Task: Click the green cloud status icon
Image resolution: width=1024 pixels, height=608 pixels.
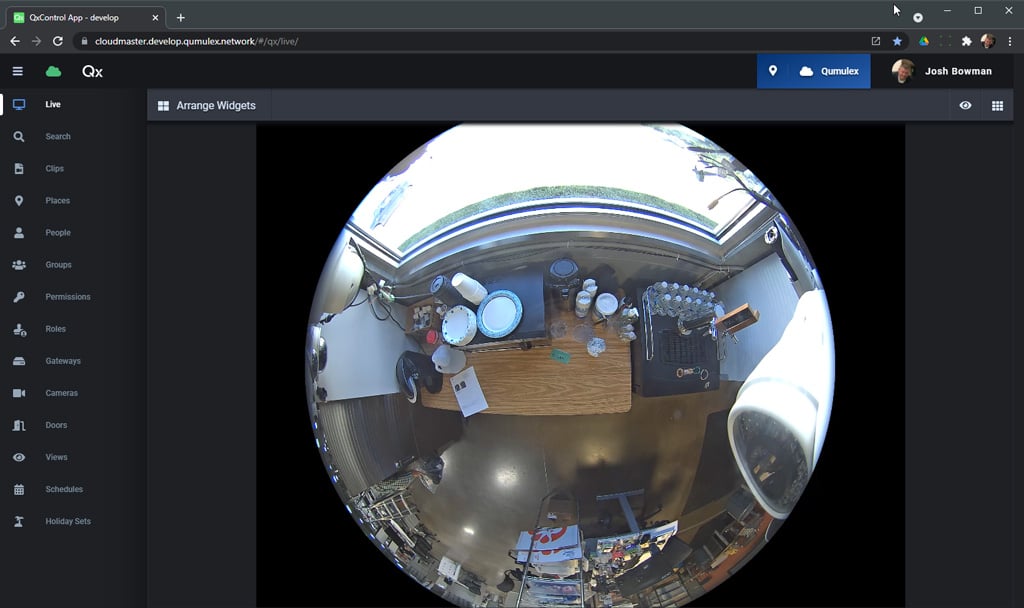Action: point(53,71)
